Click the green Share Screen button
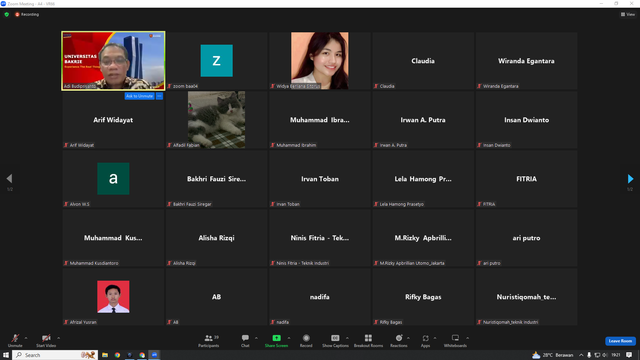Screen dimensions: 640x360 (276, 340)
